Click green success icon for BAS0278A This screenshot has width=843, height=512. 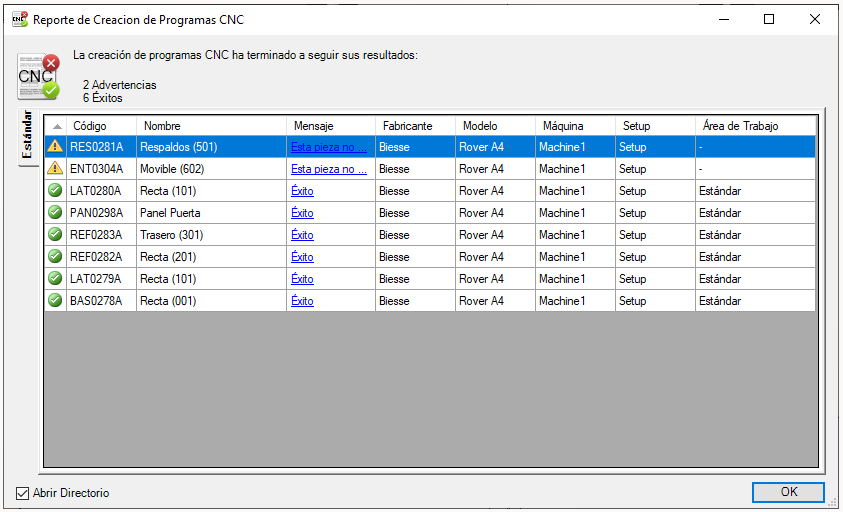click(55, 300)
